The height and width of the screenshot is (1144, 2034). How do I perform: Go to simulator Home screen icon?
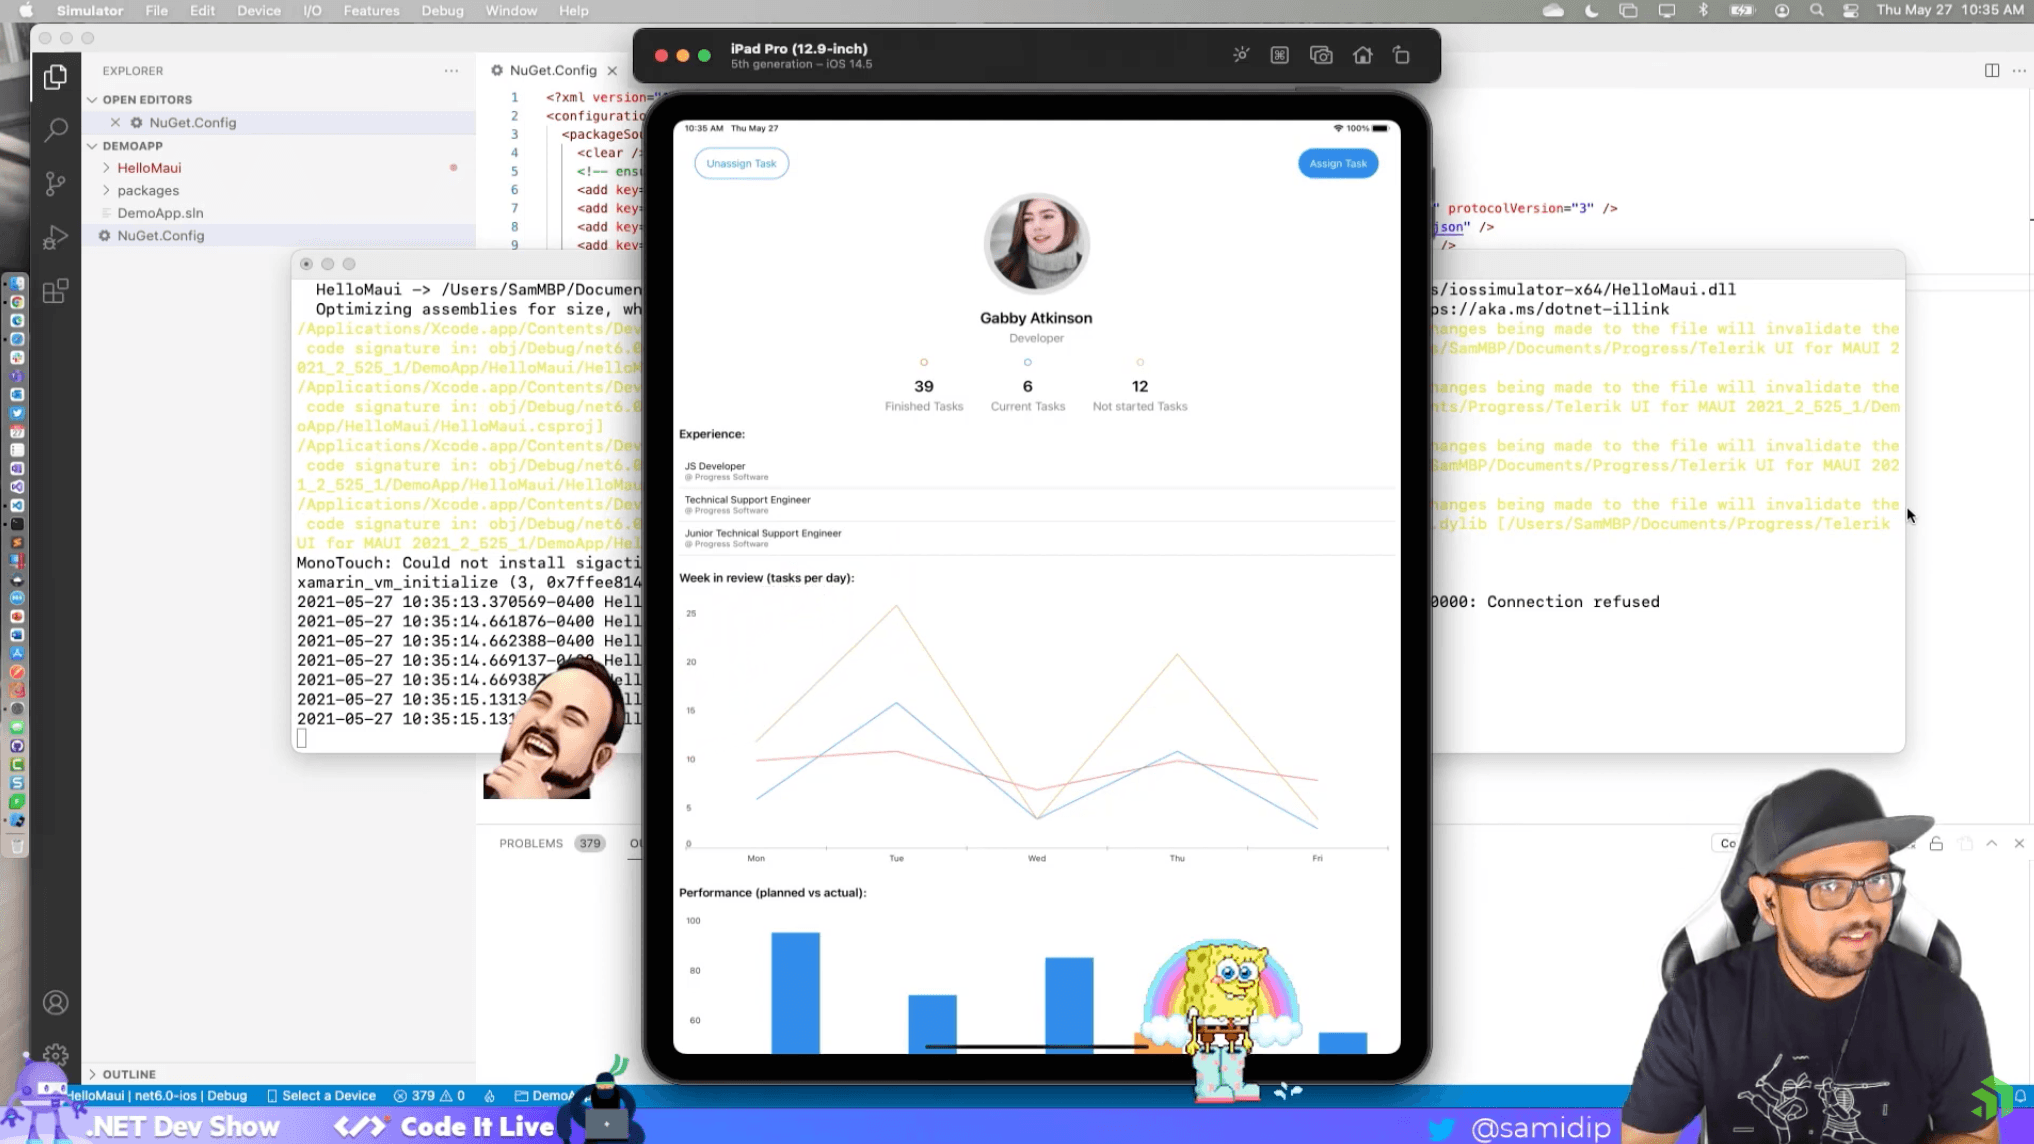click(x=1362, y=55)
